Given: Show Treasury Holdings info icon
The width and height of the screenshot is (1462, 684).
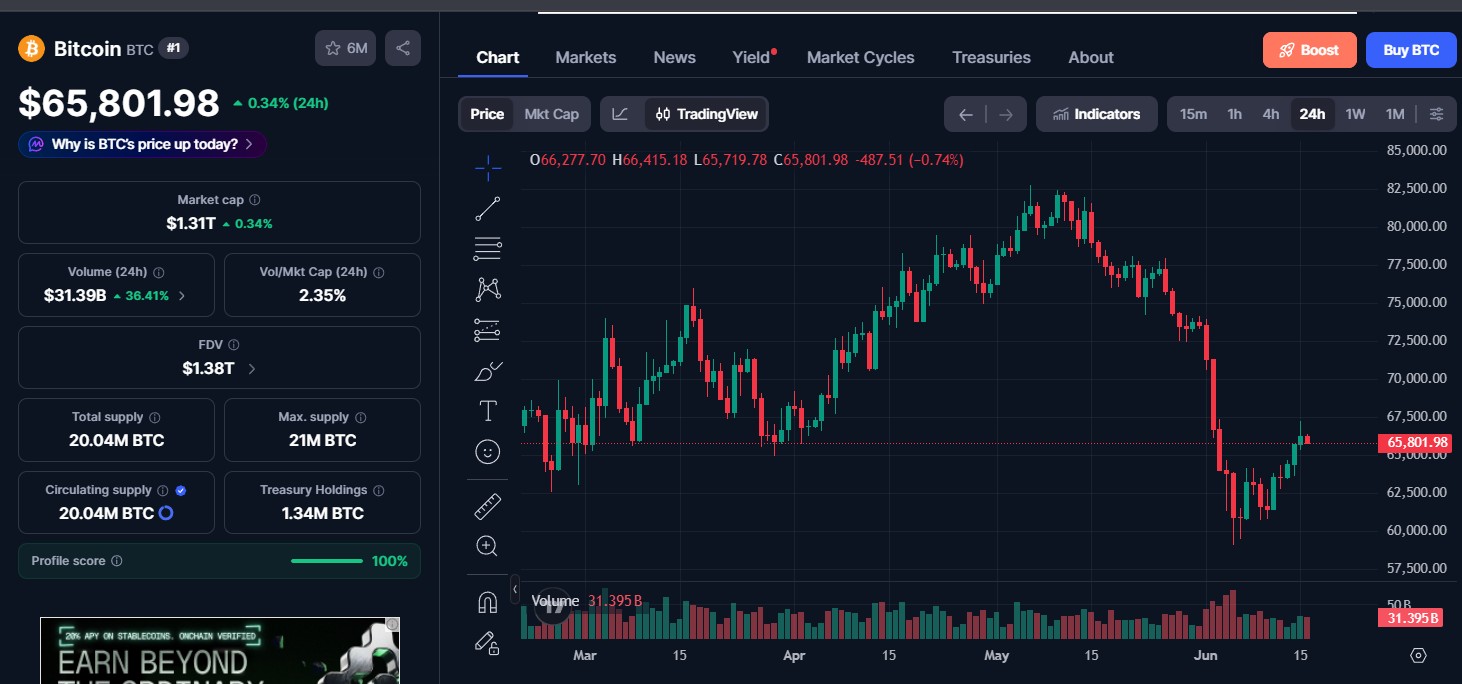Looking at the screenshot, I should pos(379,490).
